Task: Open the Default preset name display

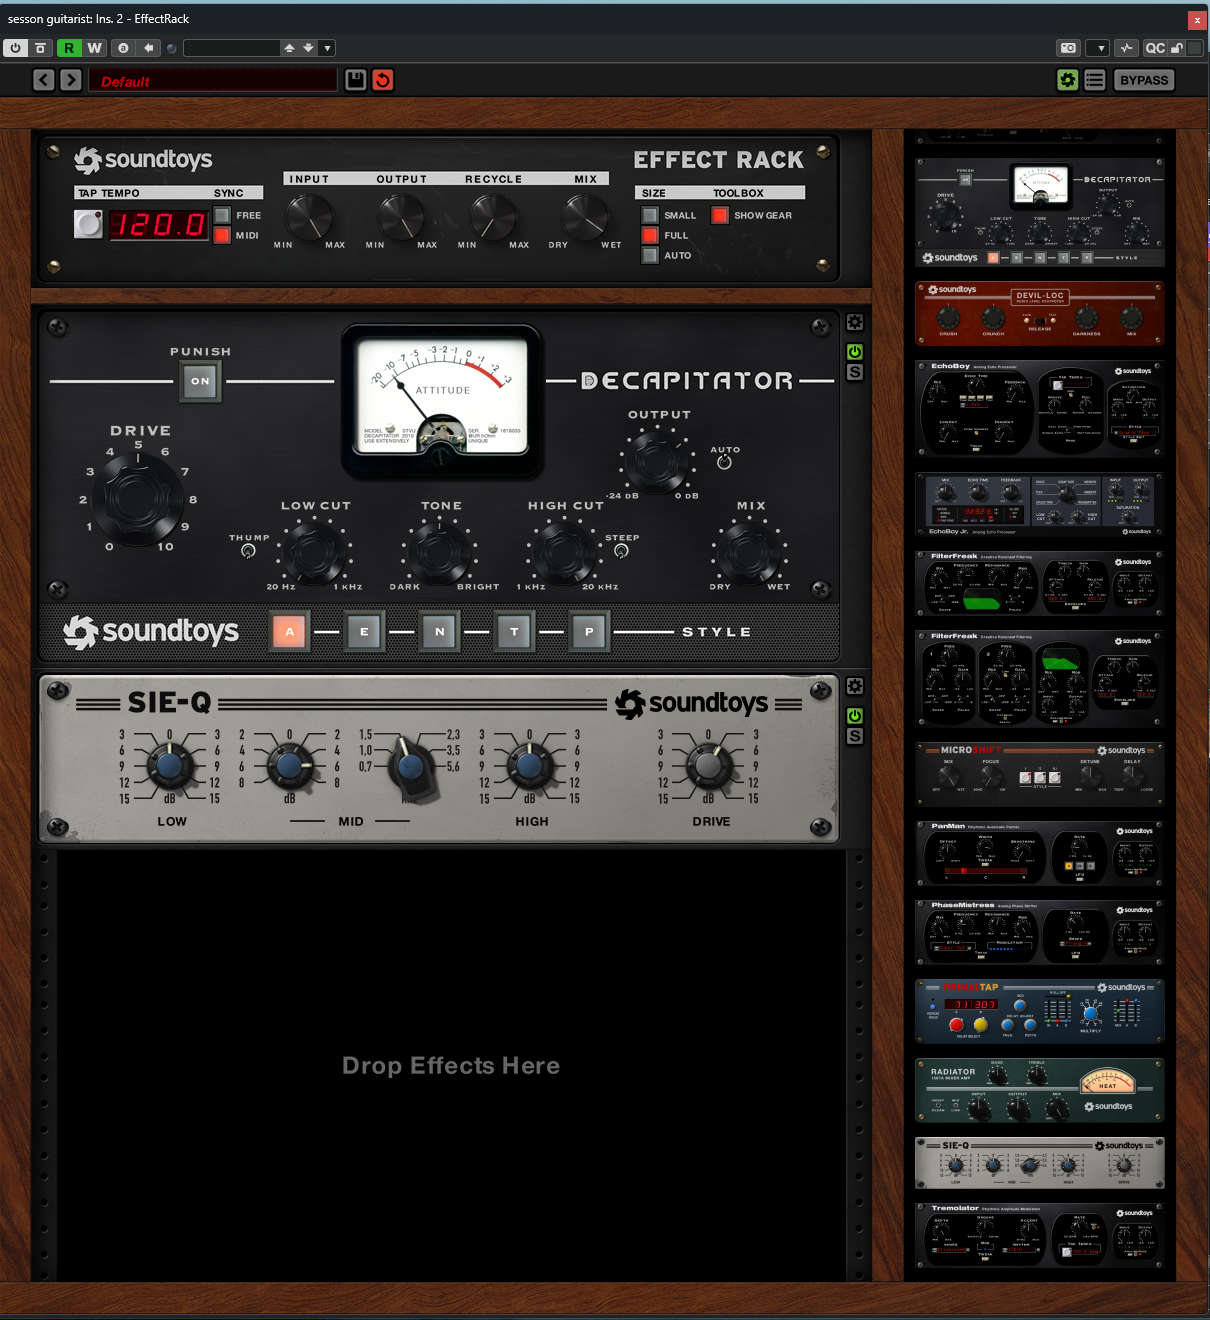Action: 213,80
